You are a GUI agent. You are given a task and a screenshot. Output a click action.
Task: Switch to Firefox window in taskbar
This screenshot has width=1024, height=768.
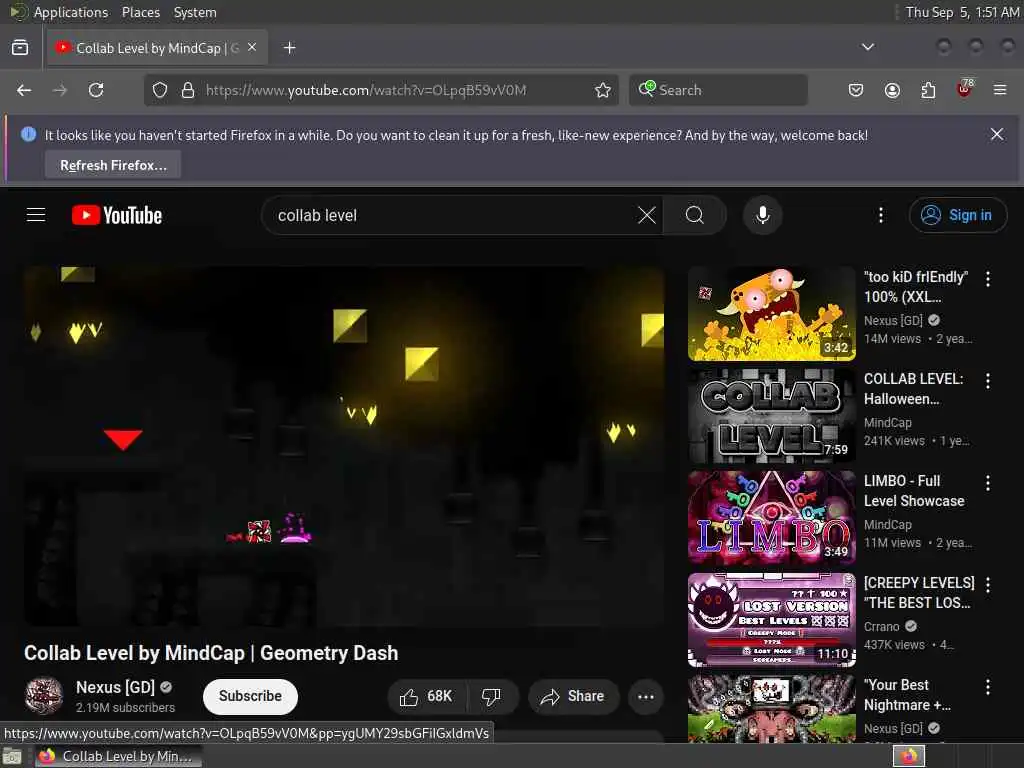click(x=119, y=756)
